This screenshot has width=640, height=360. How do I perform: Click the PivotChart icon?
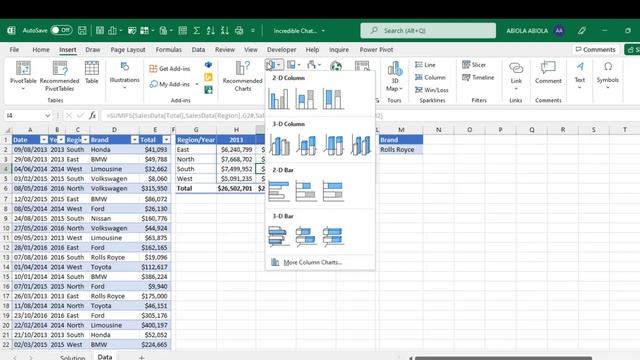pyautogui.click(x=362, y=66)
